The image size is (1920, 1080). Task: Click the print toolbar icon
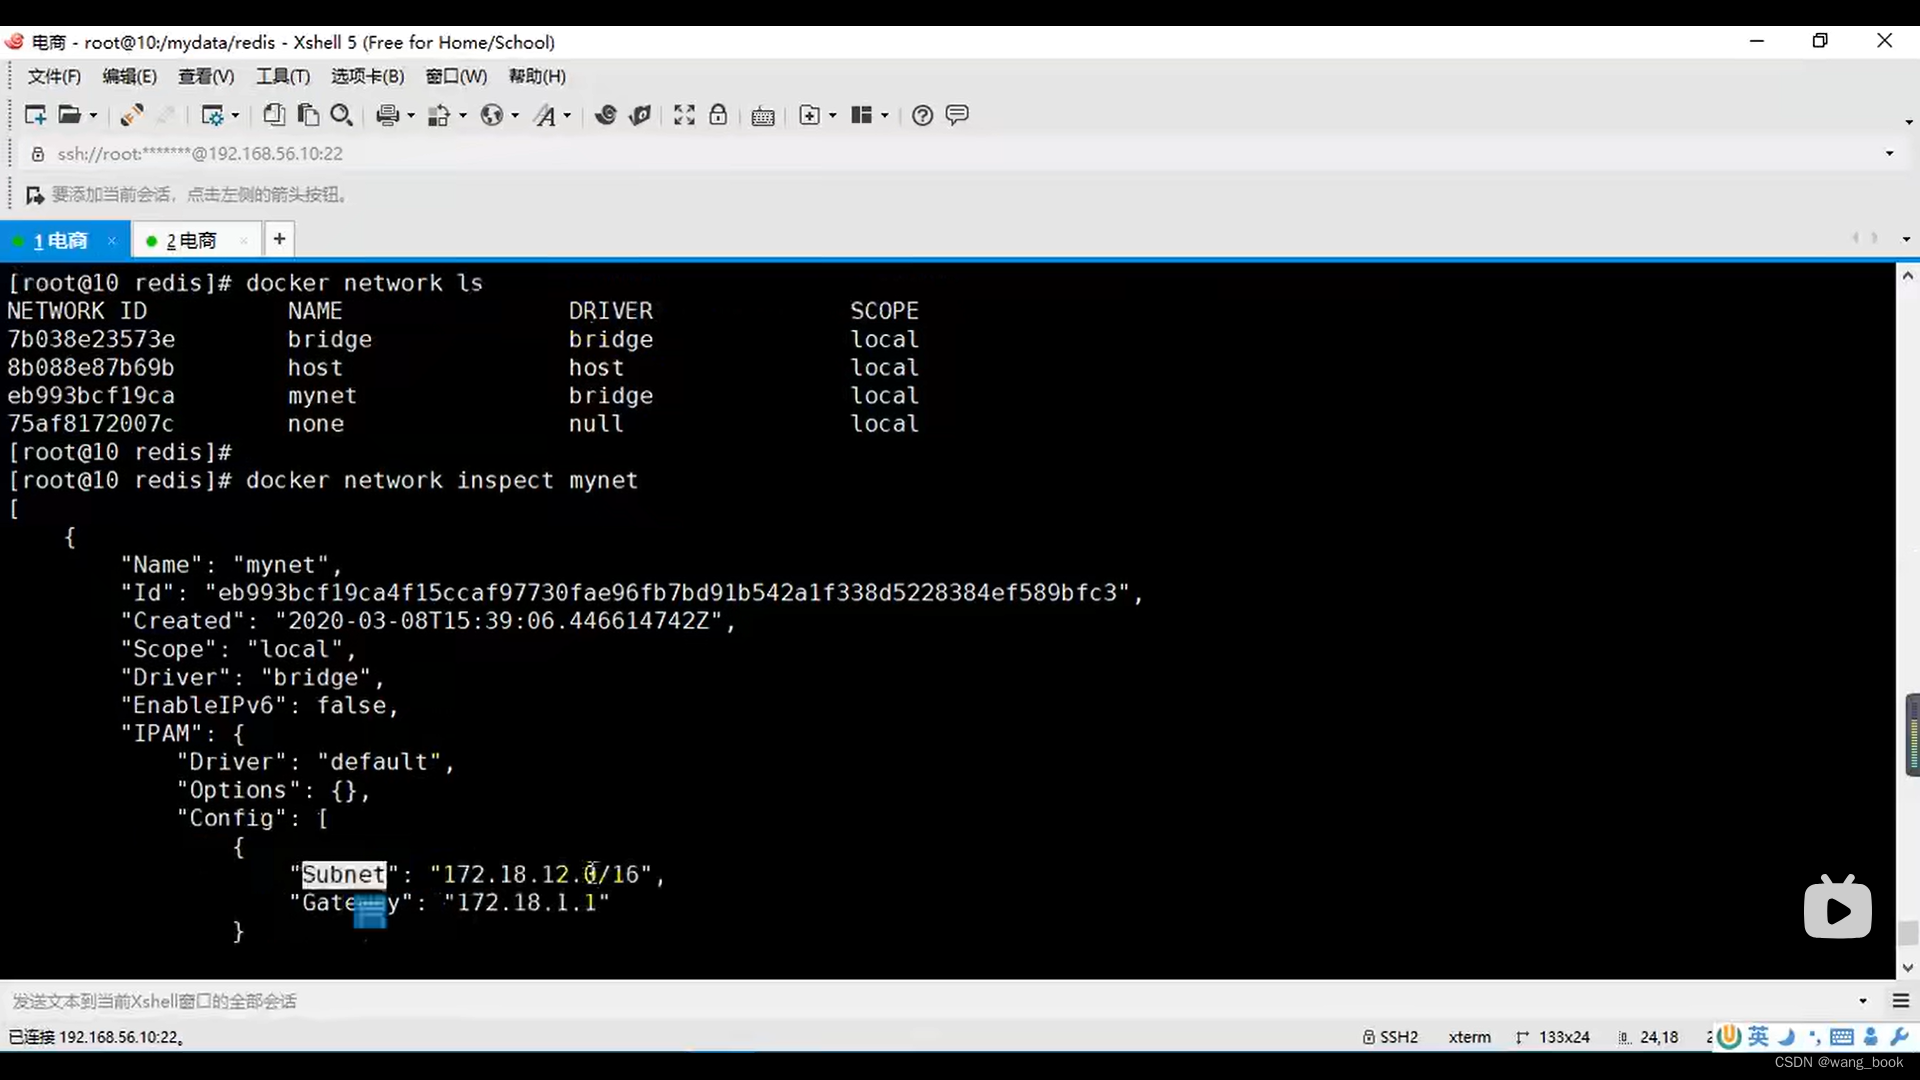[386, 115]
